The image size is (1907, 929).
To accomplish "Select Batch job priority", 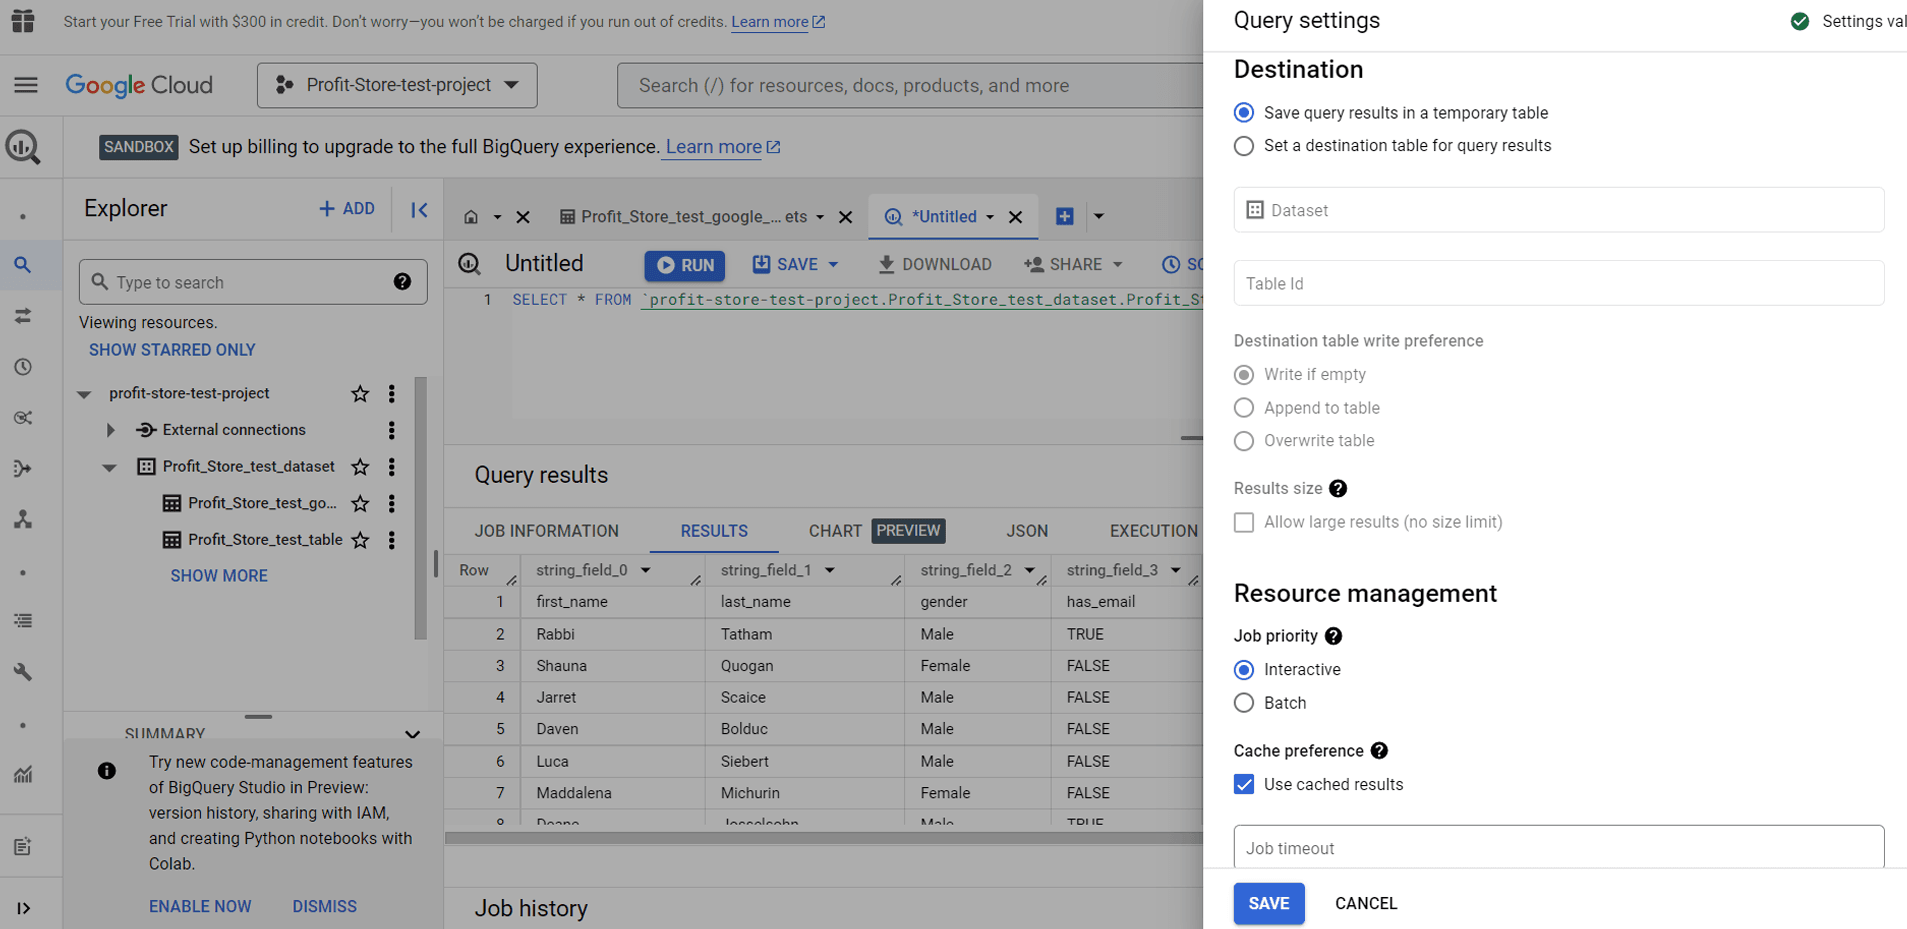I will click(1244, 703).
